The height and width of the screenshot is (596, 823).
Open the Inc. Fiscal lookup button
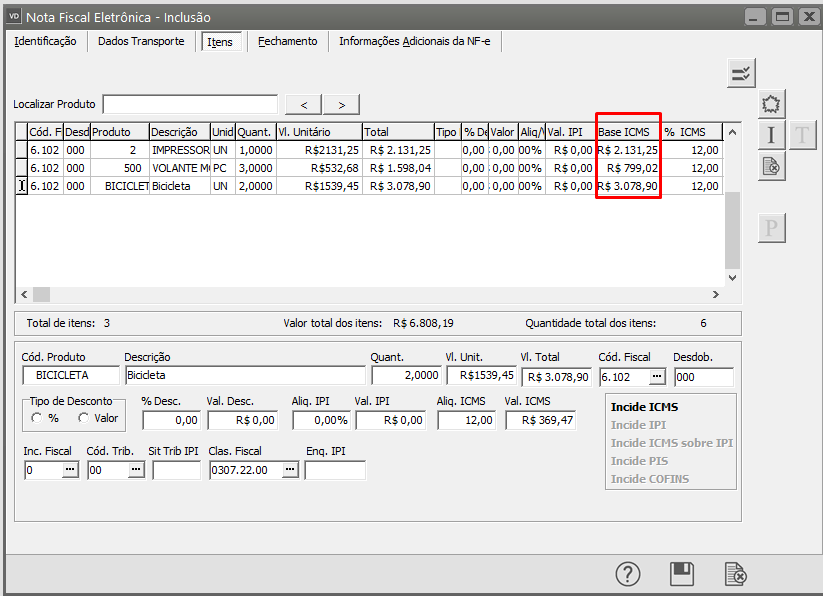click(70, 470)
